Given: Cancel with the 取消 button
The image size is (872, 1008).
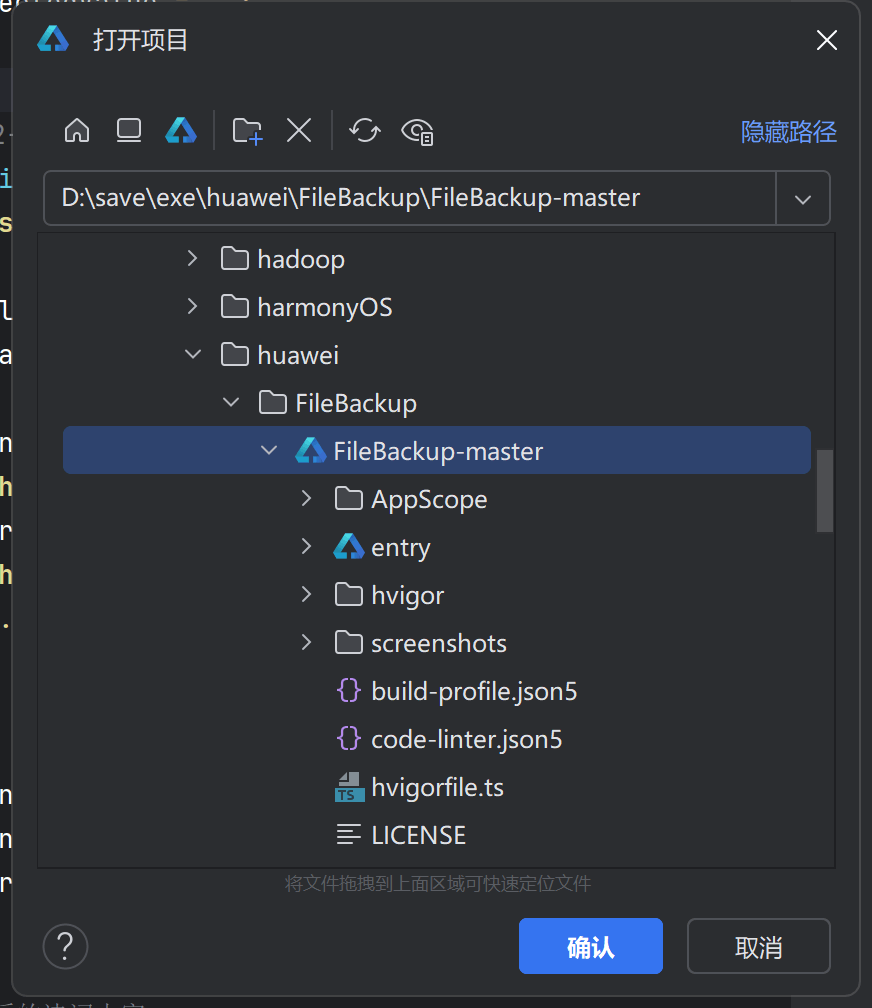Looking at the screenshot, I should [759, 946].
